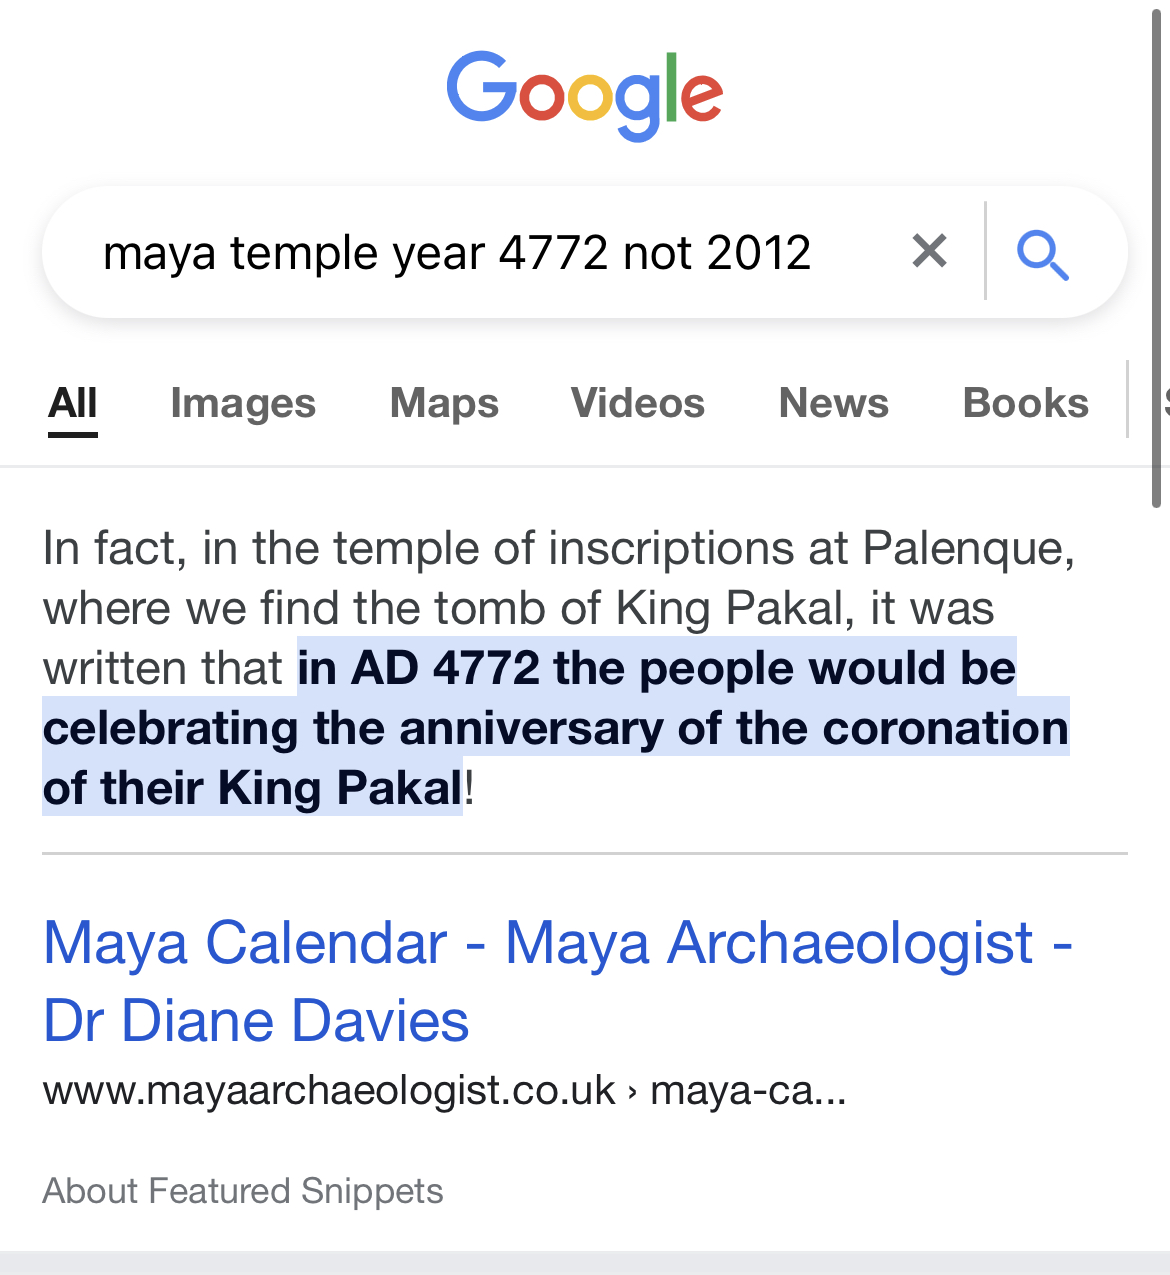
Task: Open the Books tab
Action: [x=1025, y=403]
